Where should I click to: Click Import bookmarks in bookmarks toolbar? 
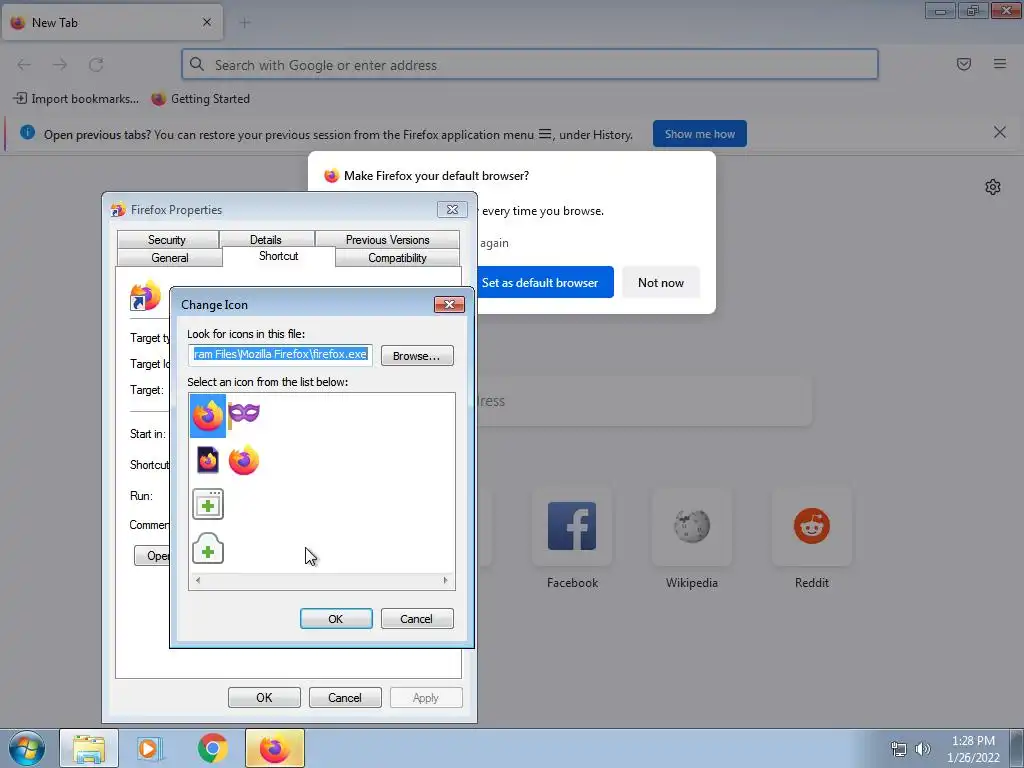pos(76,99)
